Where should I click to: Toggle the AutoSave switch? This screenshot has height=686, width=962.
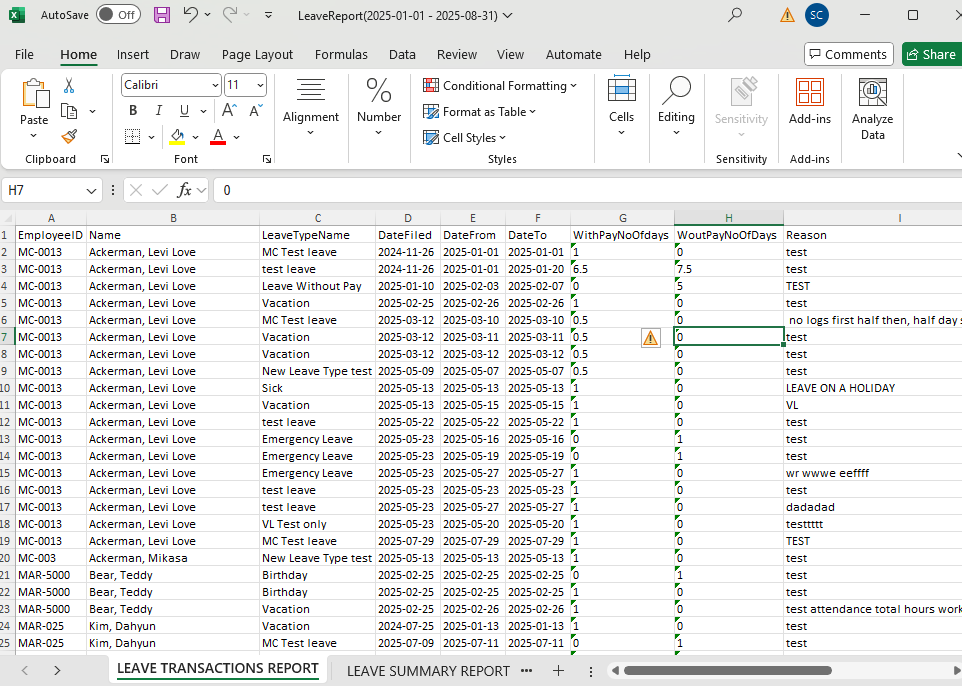(x=119, y=15)
